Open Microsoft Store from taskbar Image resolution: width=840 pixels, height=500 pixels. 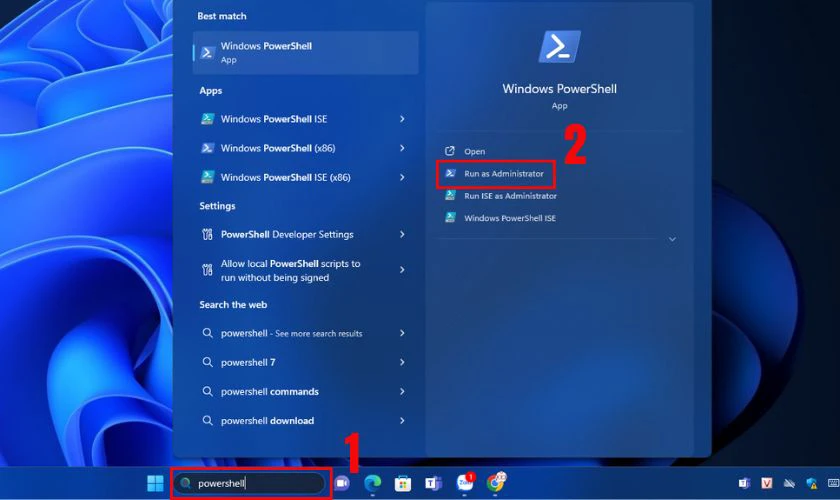tap(403, 484)
